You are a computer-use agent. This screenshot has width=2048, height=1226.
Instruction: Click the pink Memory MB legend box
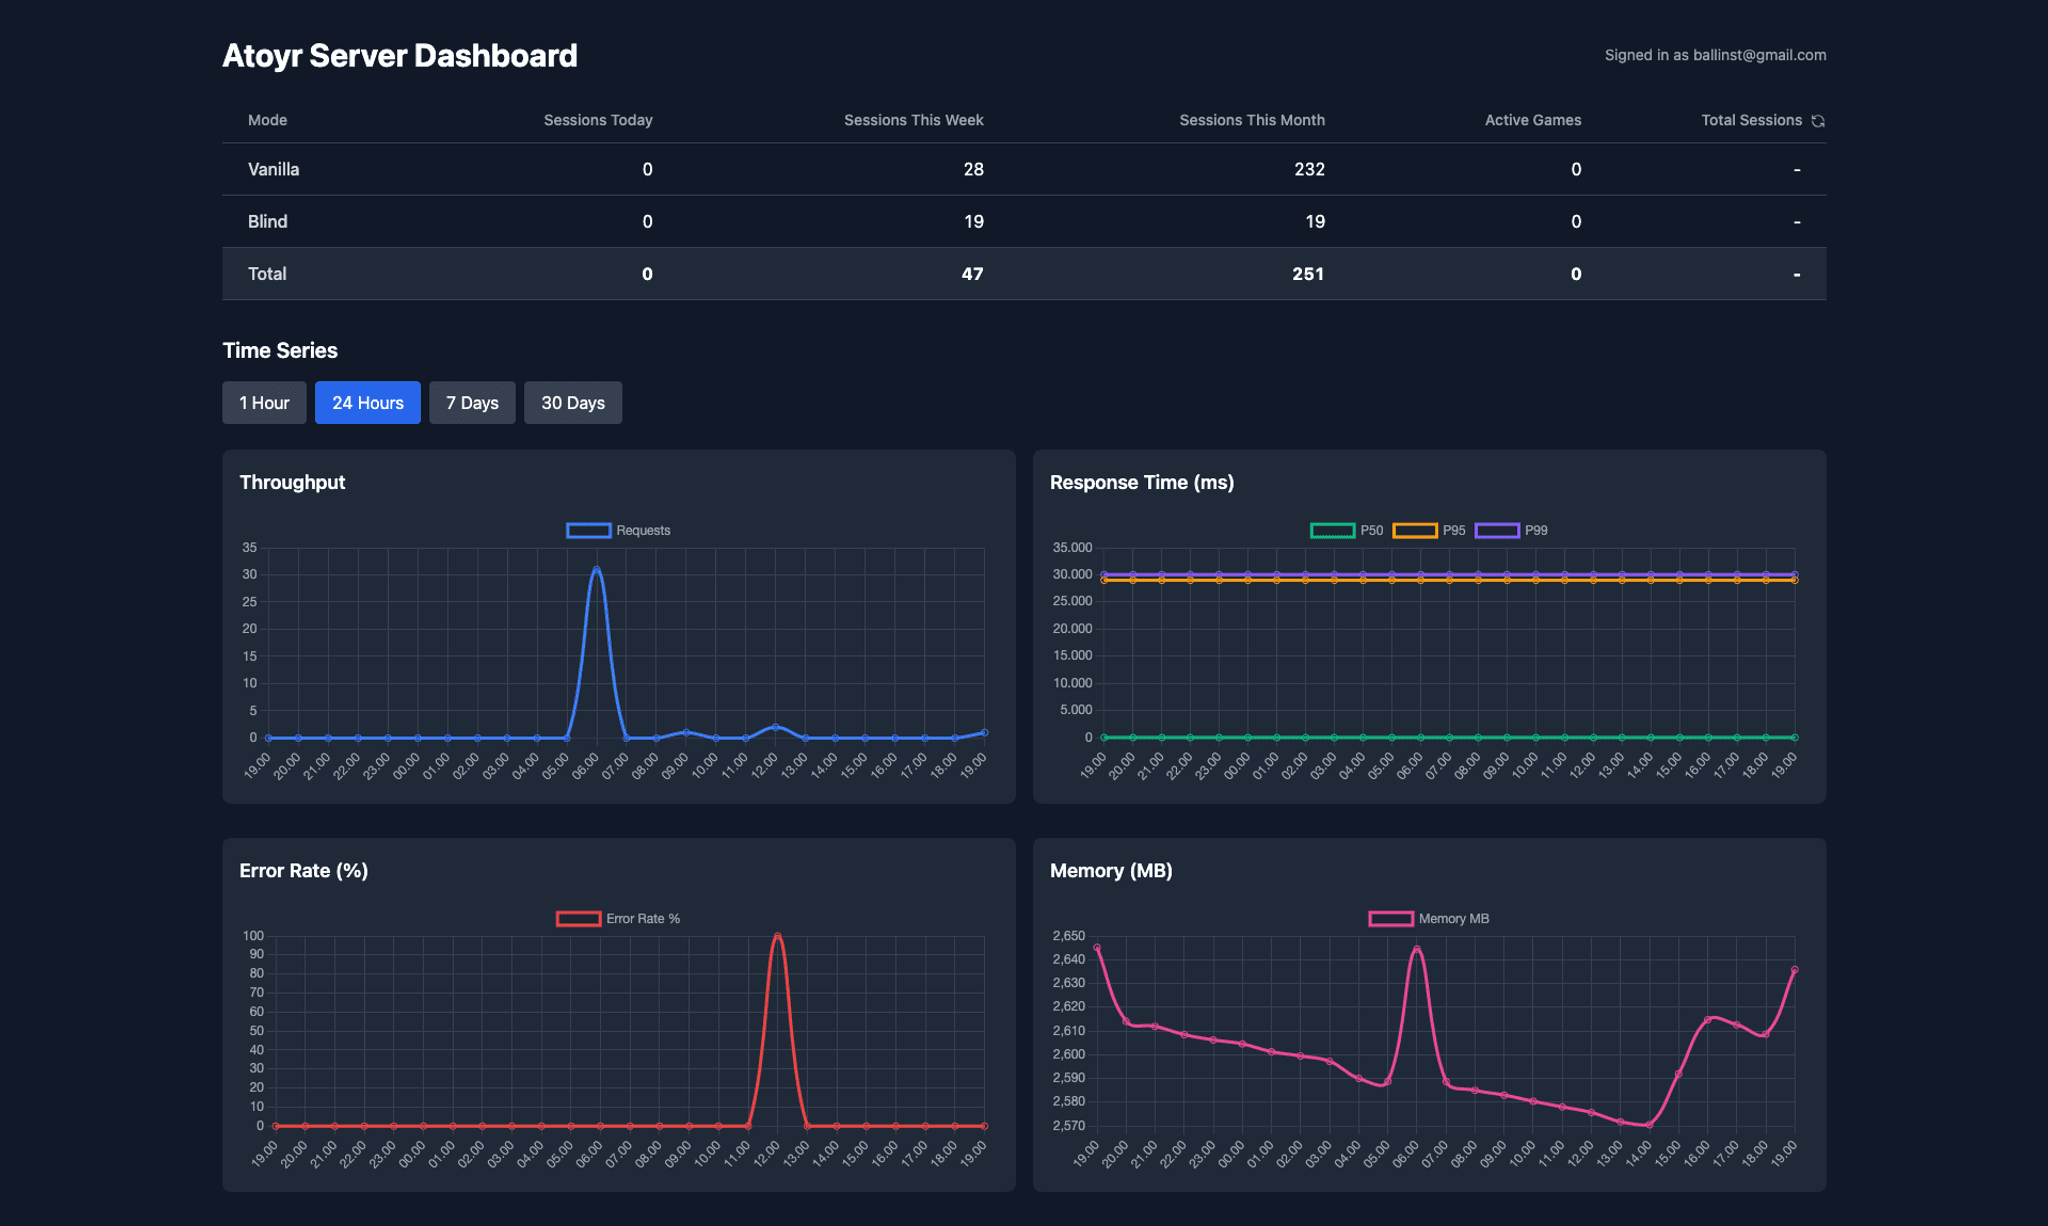1391,918
